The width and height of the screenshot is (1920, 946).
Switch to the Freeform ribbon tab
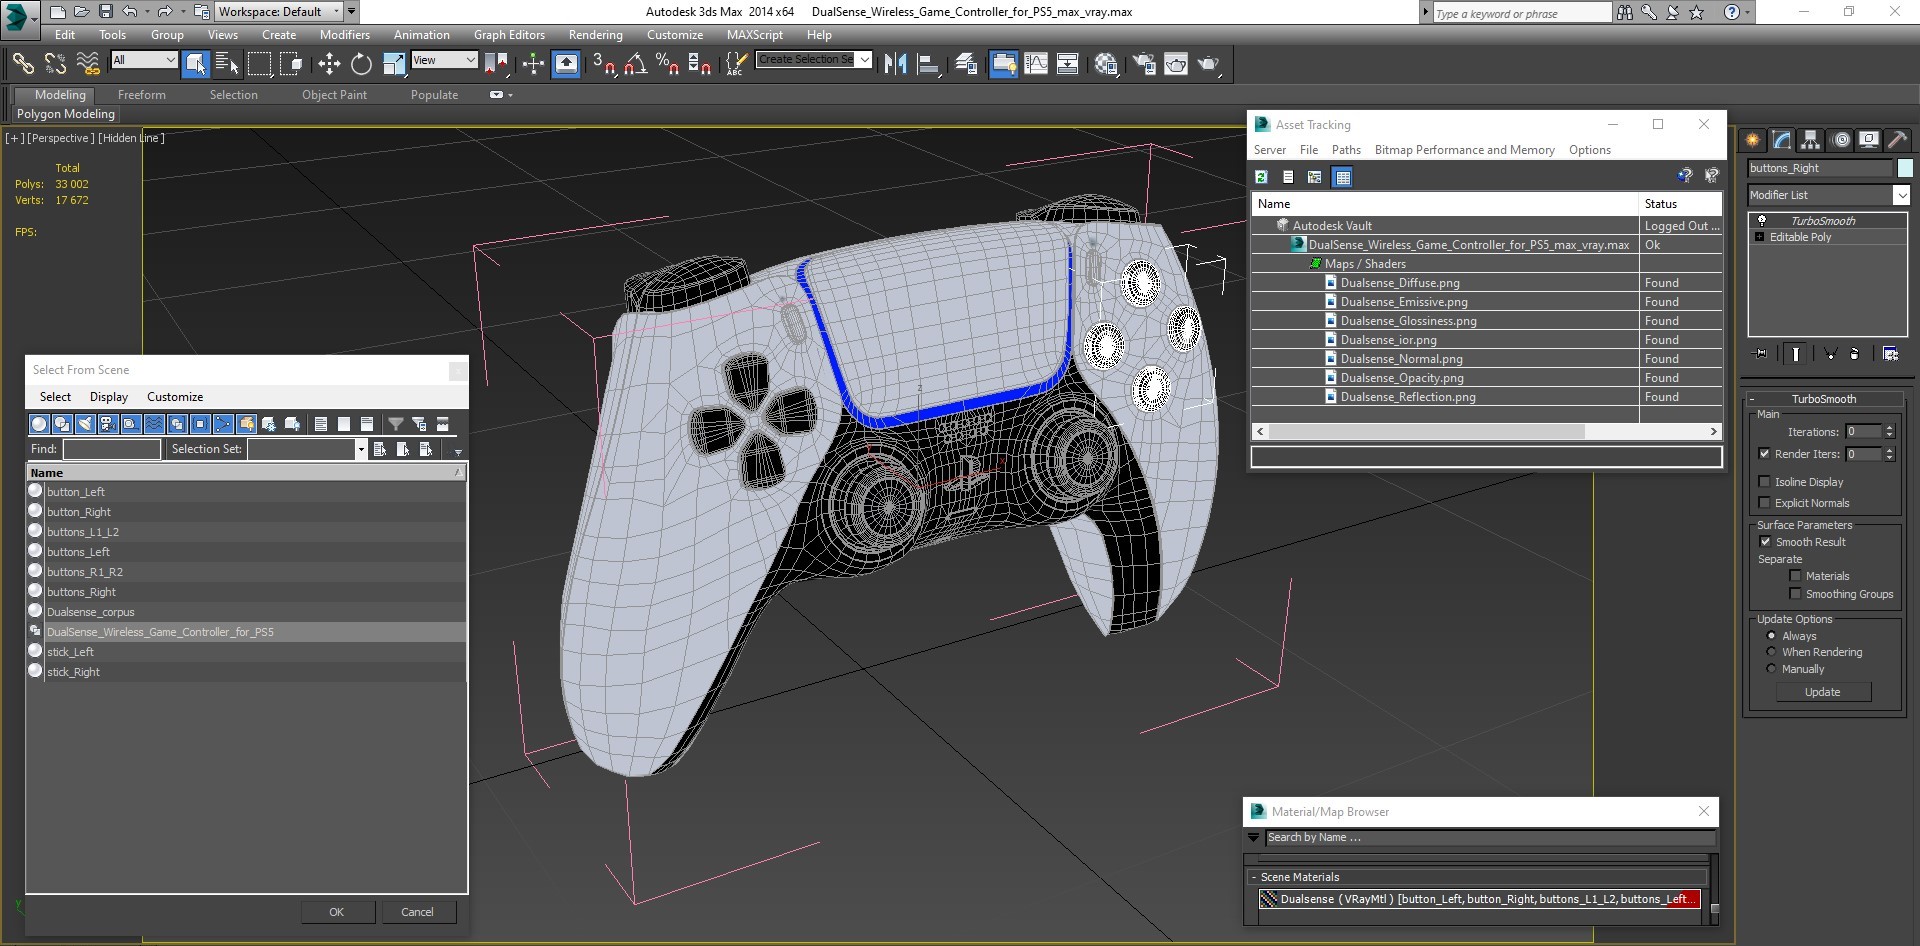[142, 95]
